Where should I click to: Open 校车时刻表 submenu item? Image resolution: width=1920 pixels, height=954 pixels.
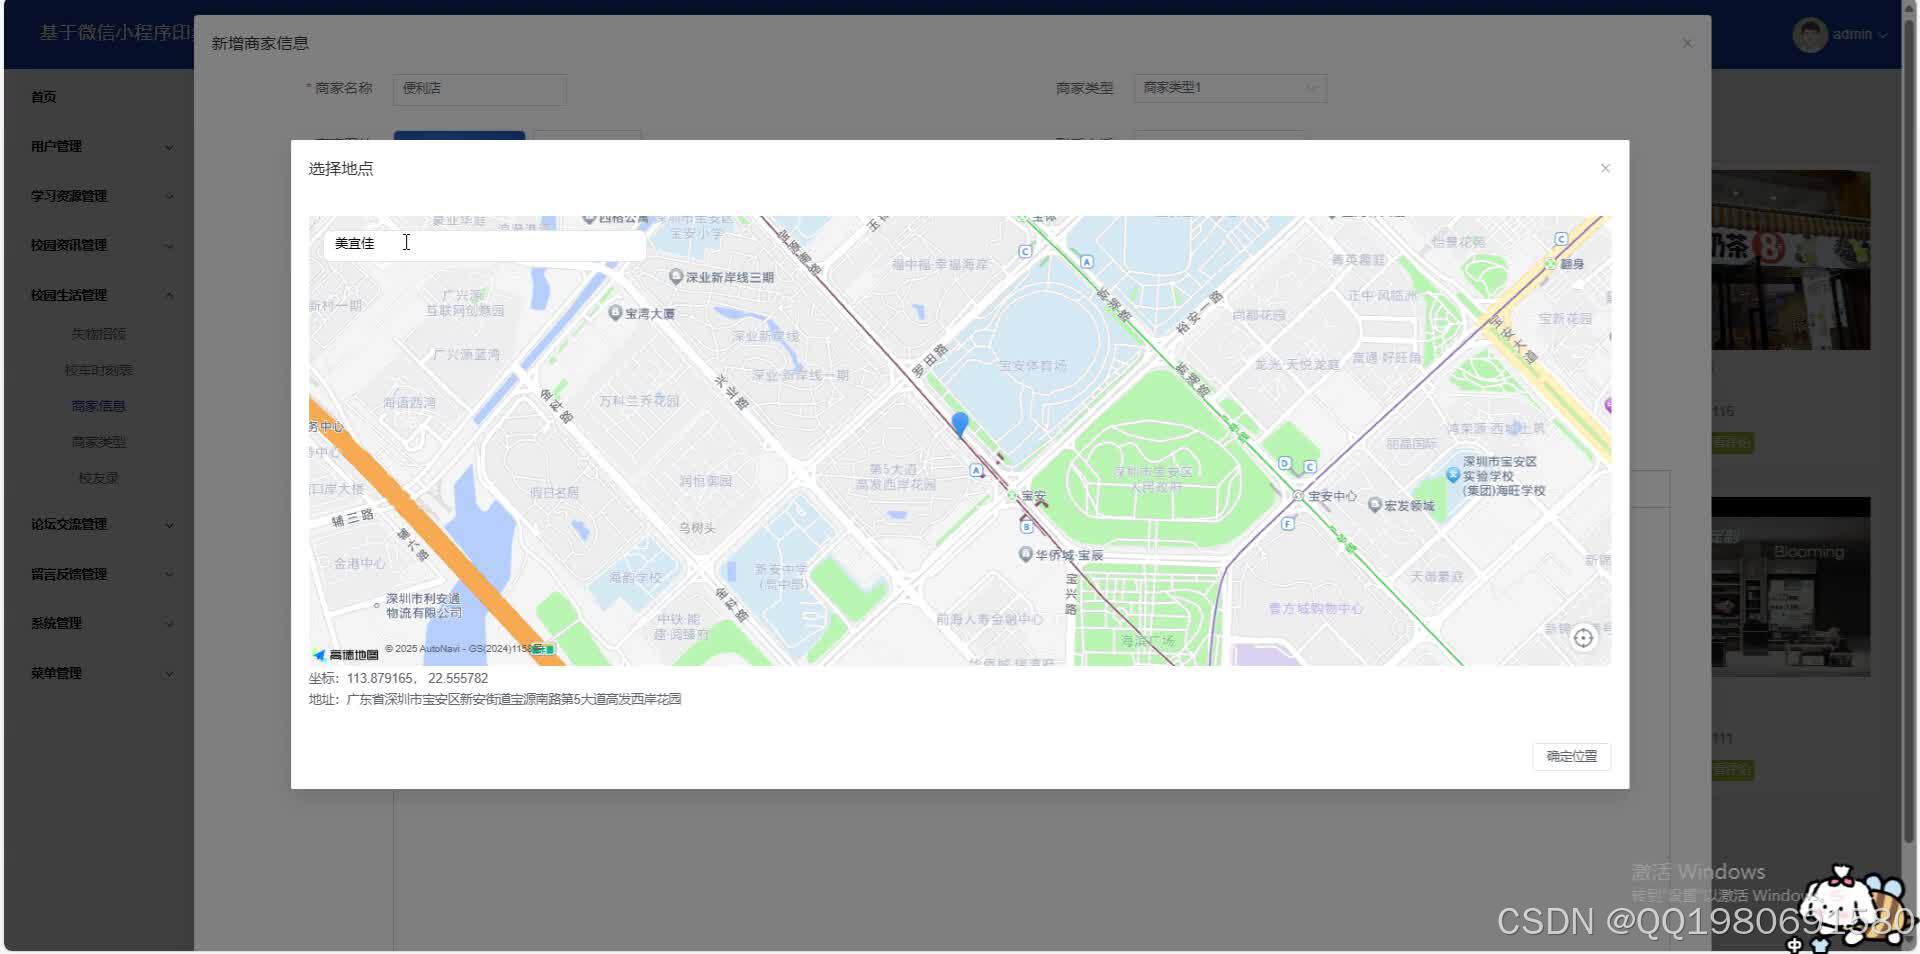[99, 370]
